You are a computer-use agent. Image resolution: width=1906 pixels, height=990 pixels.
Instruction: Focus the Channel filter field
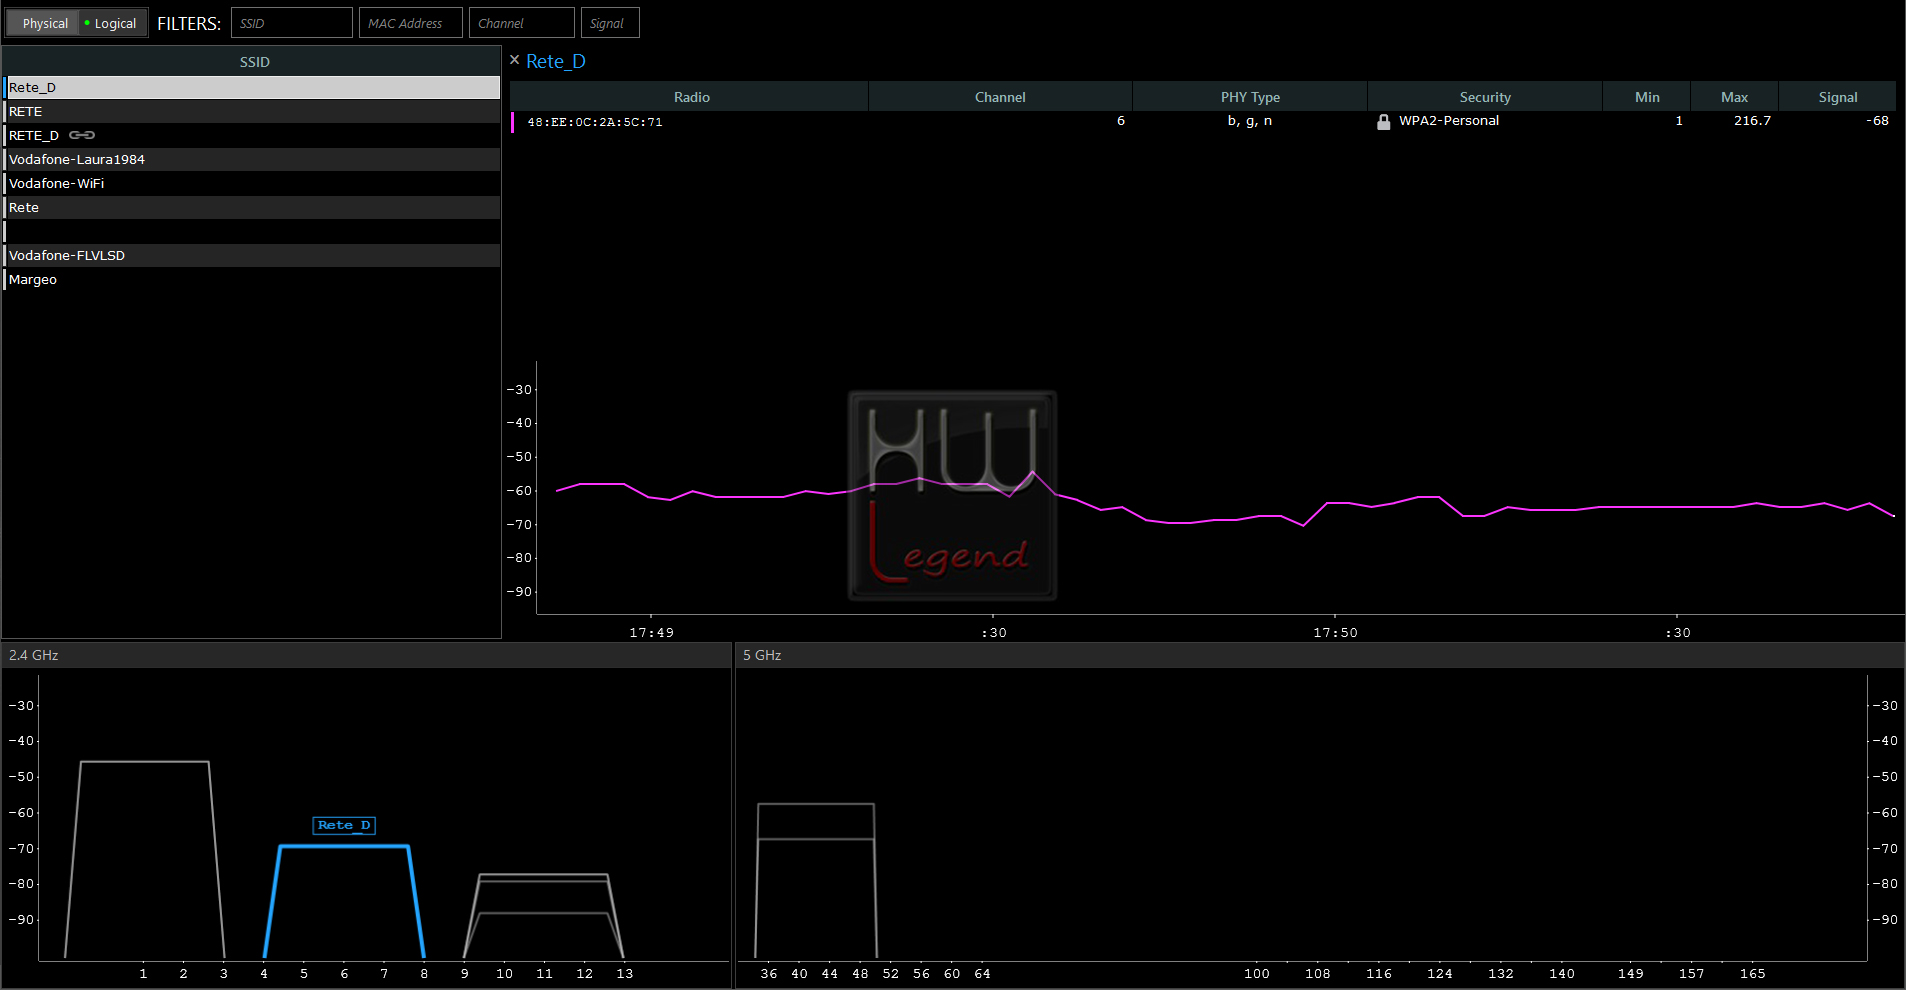(x=521, y=23)
